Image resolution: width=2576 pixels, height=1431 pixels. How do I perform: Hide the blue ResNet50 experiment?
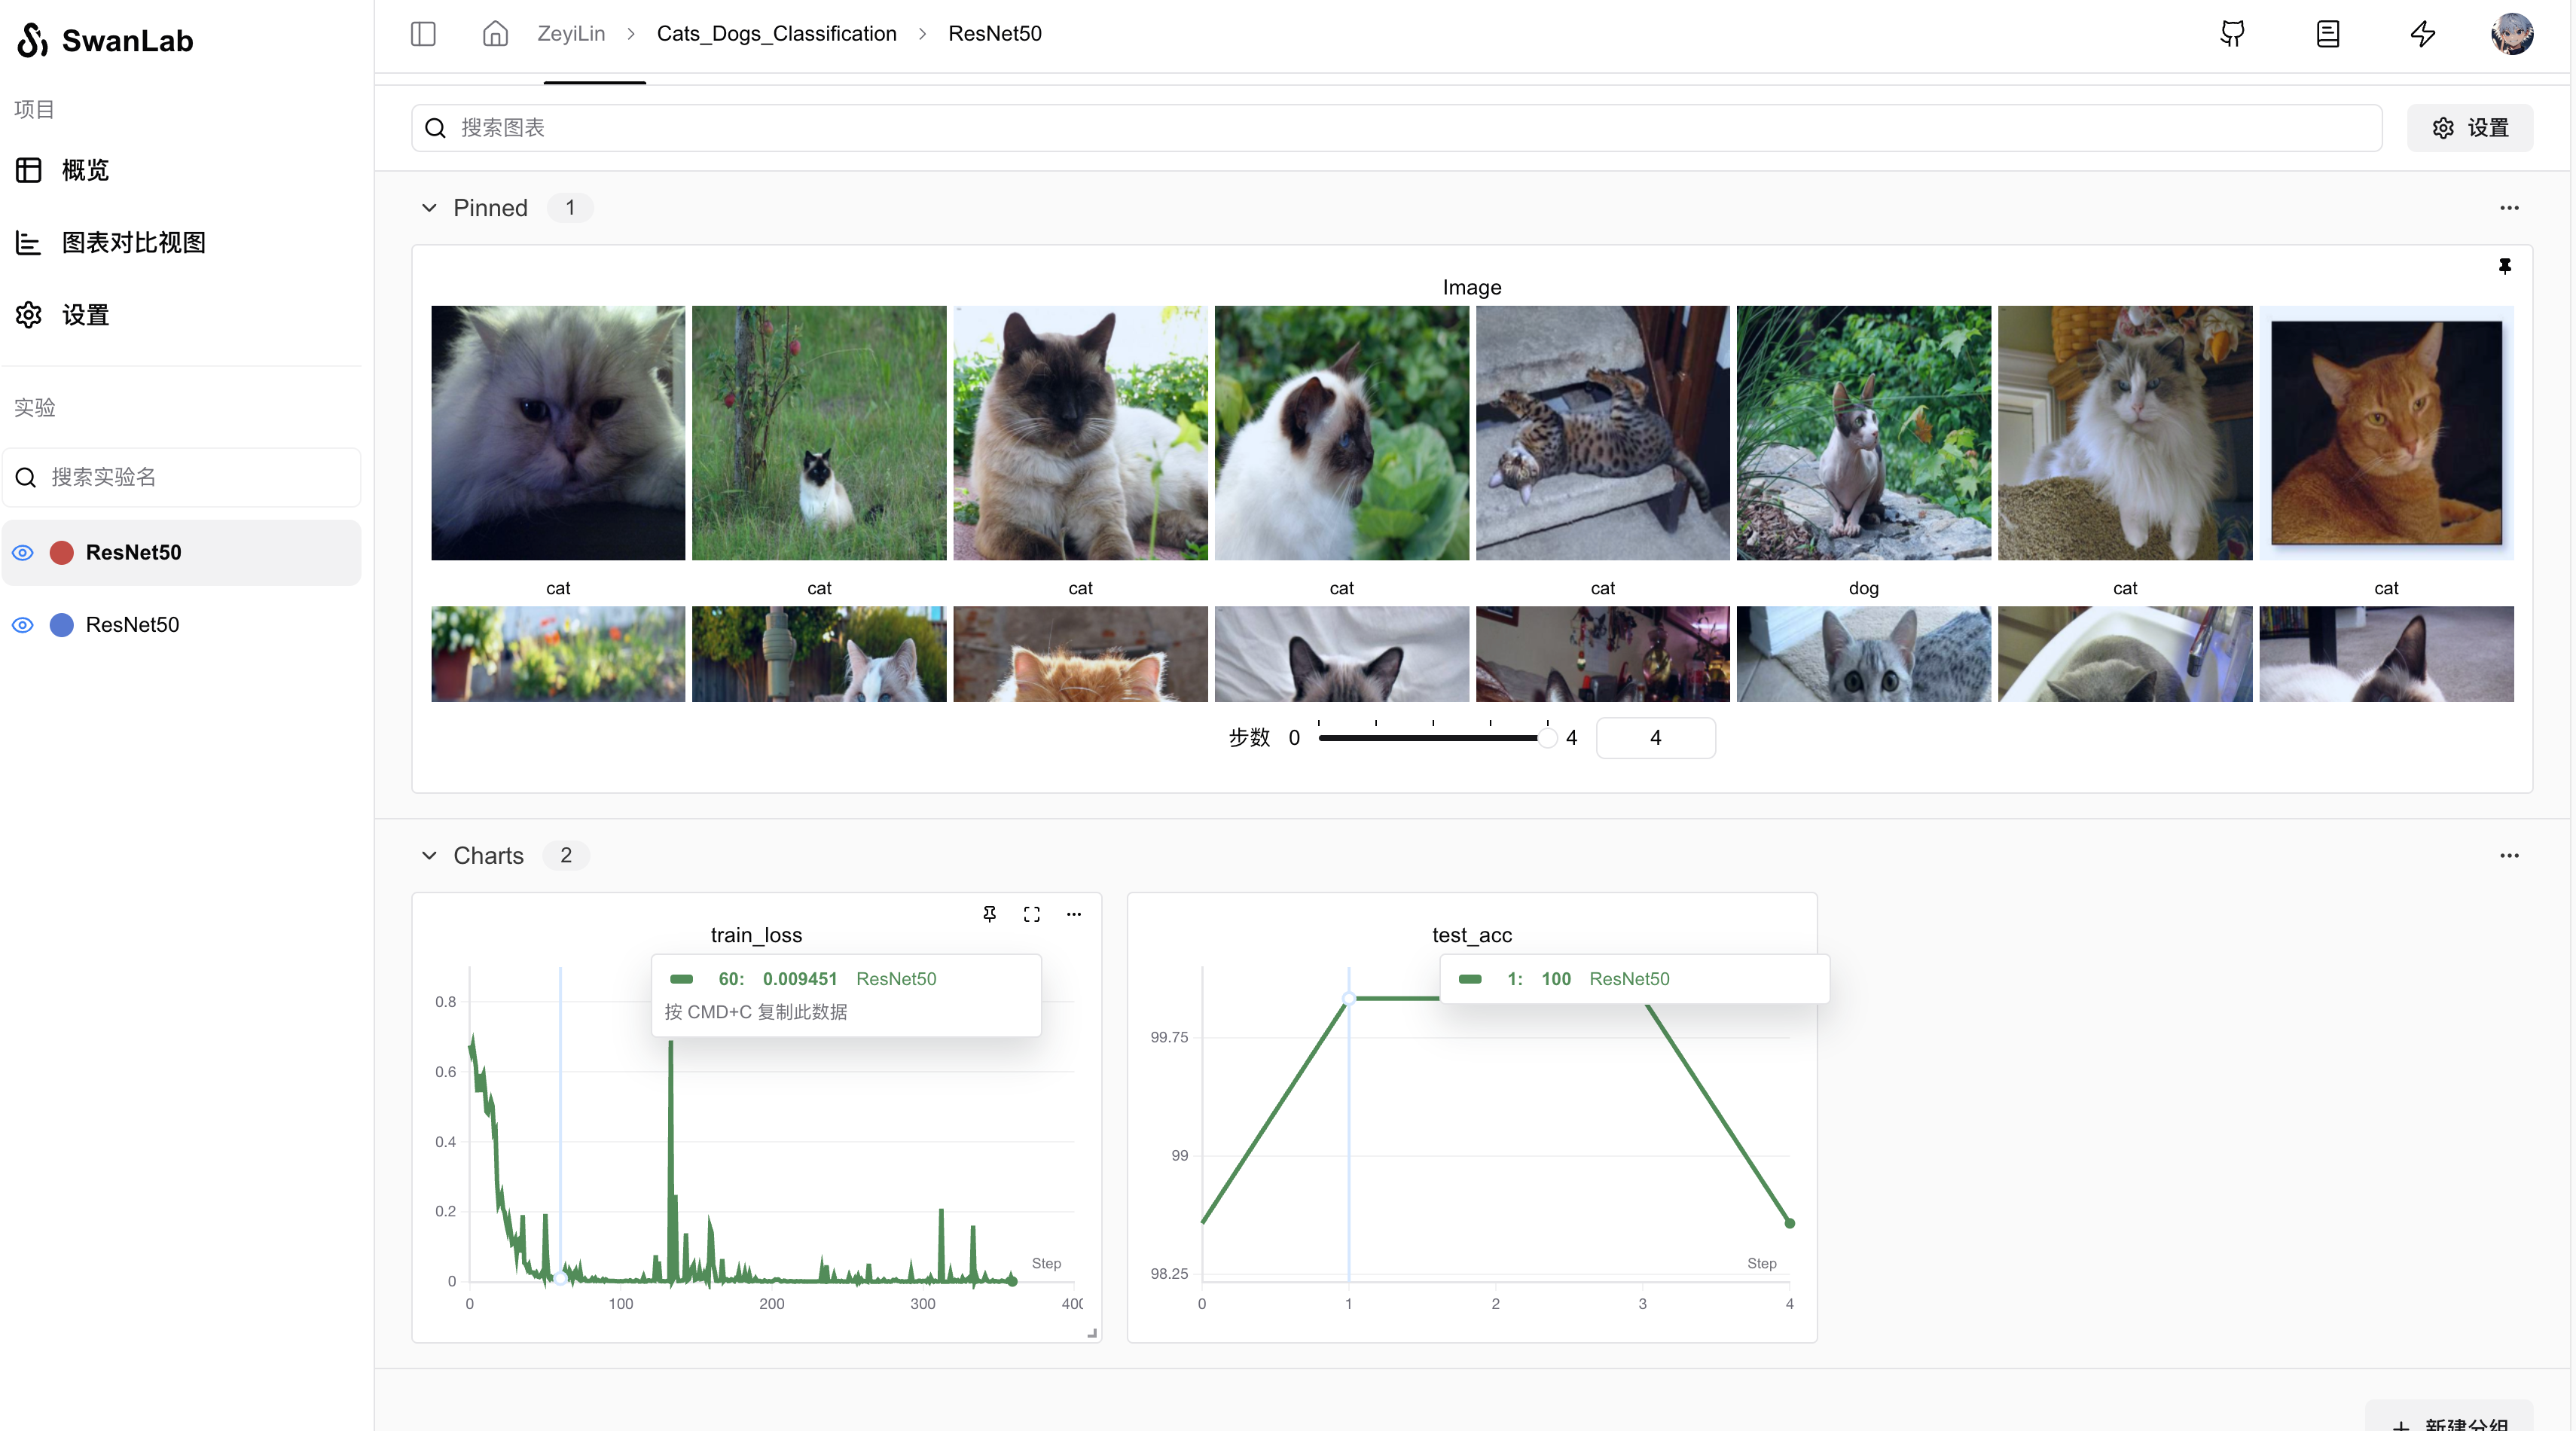pos(23,625)
